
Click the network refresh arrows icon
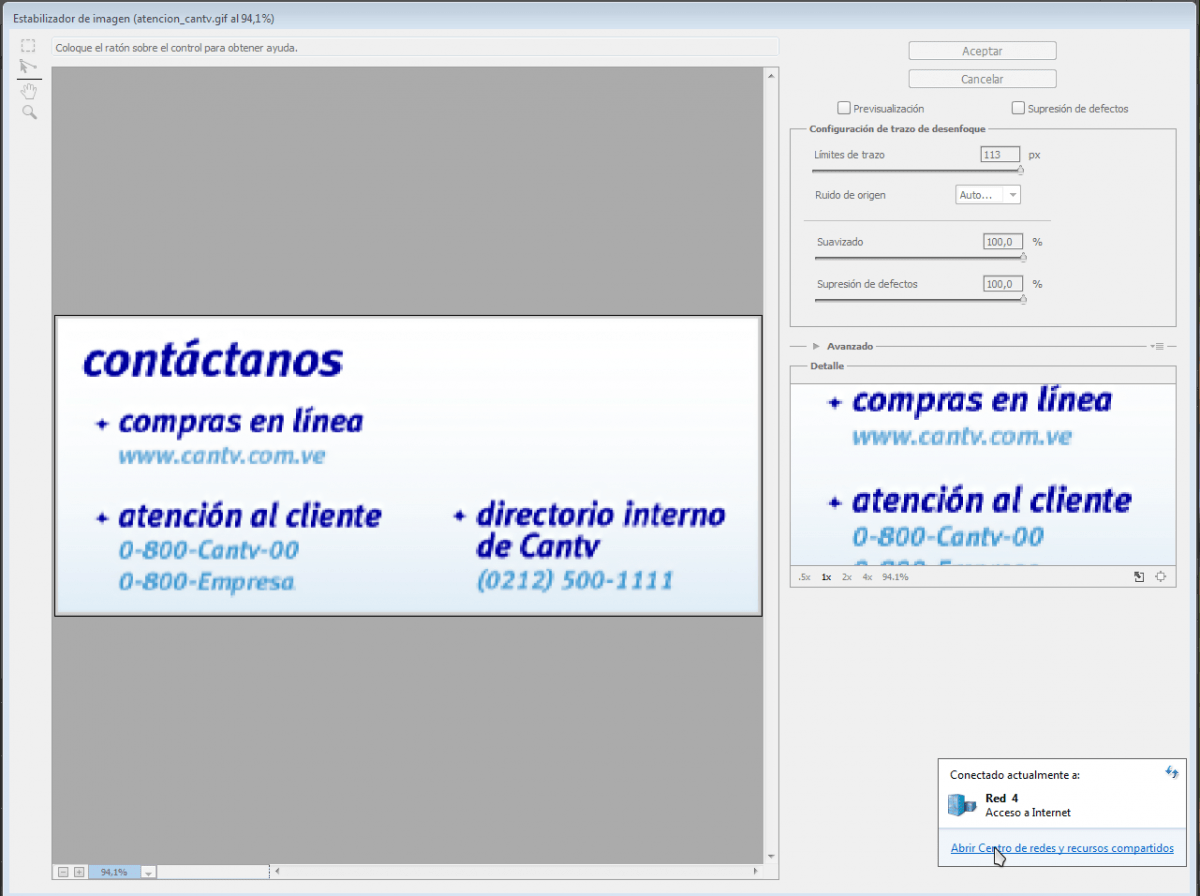(1171, 773)
